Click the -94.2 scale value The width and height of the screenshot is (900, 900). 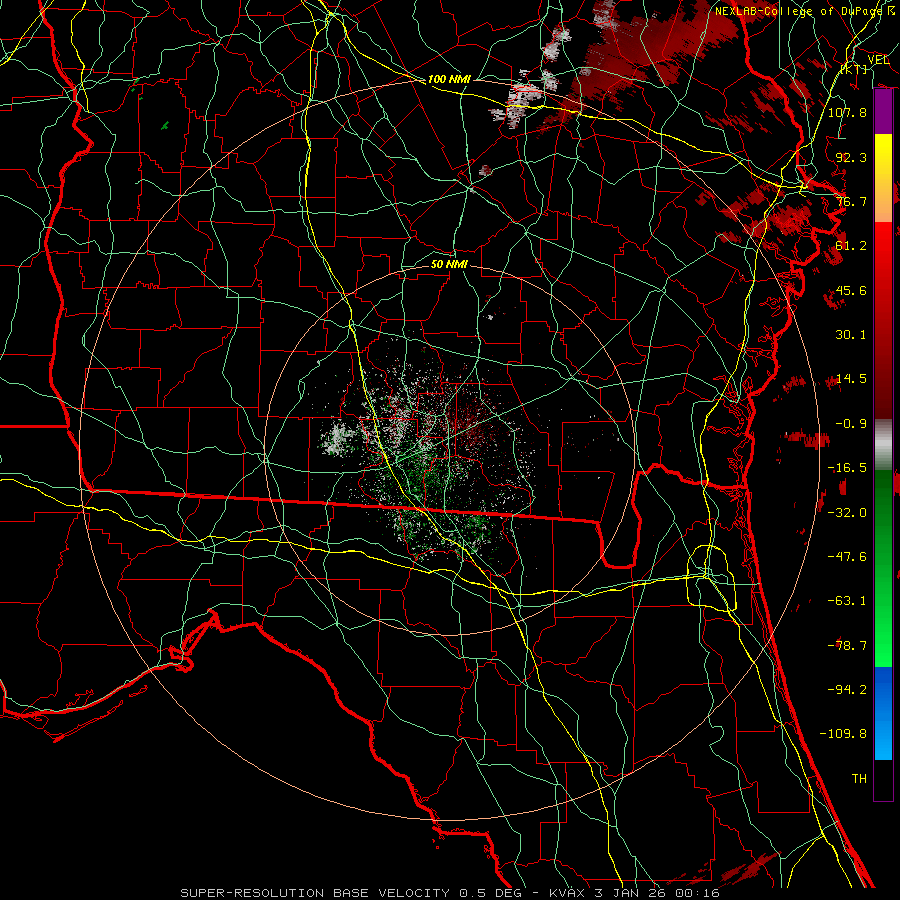coord(847,690)
